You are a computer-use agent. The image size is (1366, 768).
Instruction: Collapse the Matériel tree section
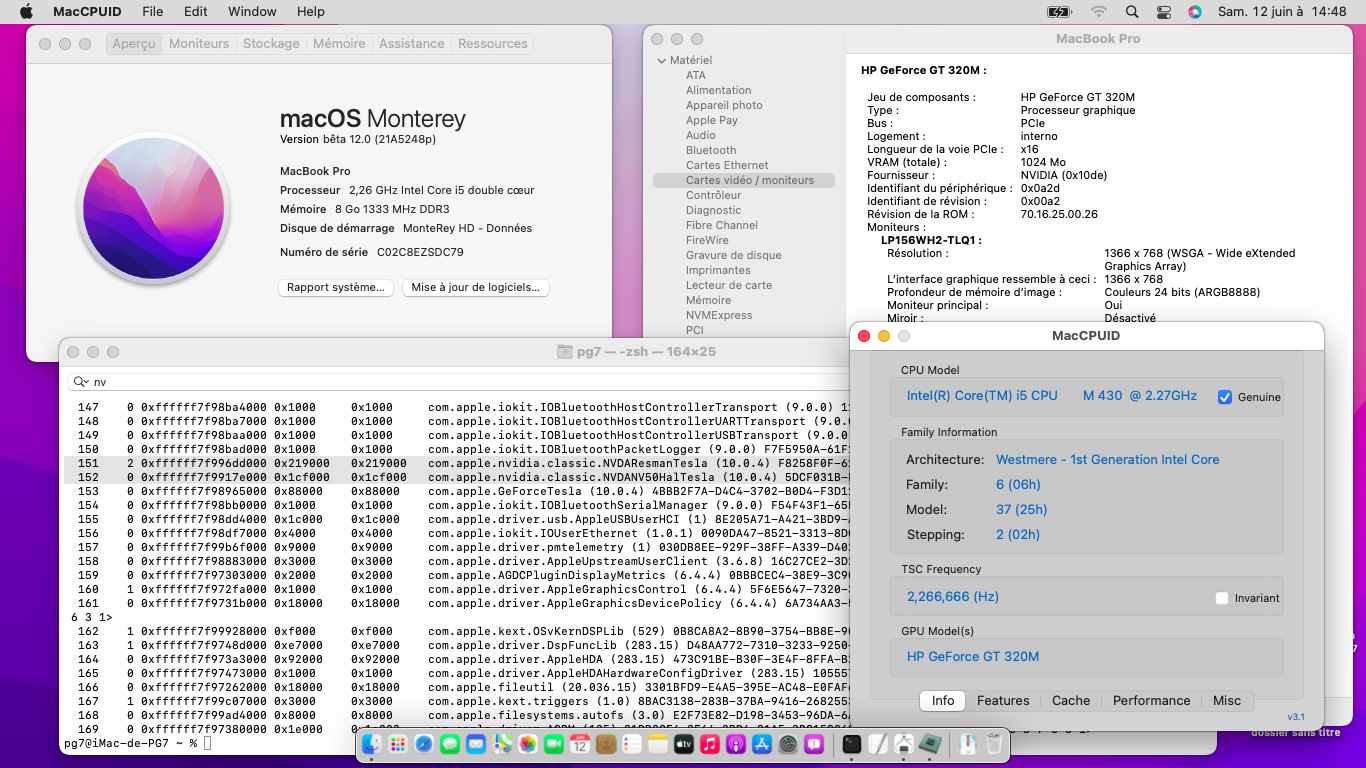662,60
